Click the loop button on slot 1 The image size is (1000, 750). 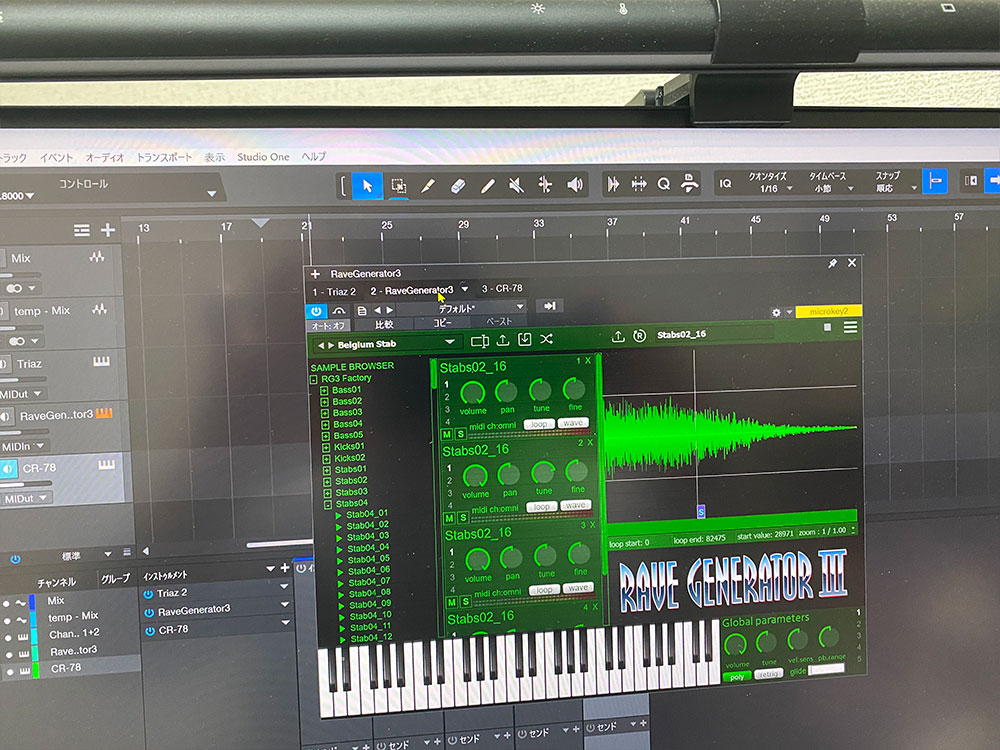pos(540,423)
